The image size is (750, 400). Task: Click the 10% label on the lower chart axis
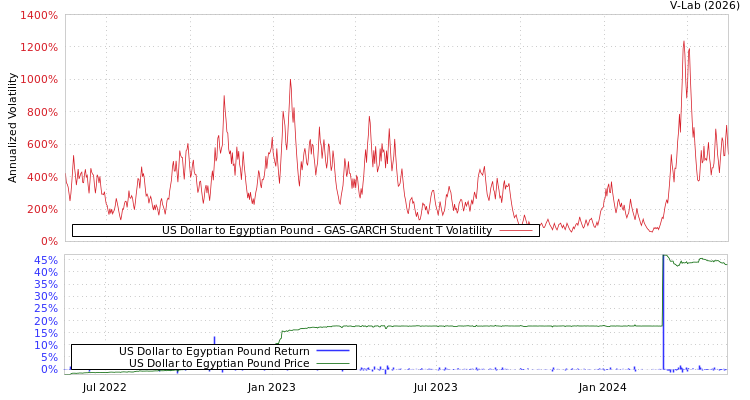pos(45,345)
